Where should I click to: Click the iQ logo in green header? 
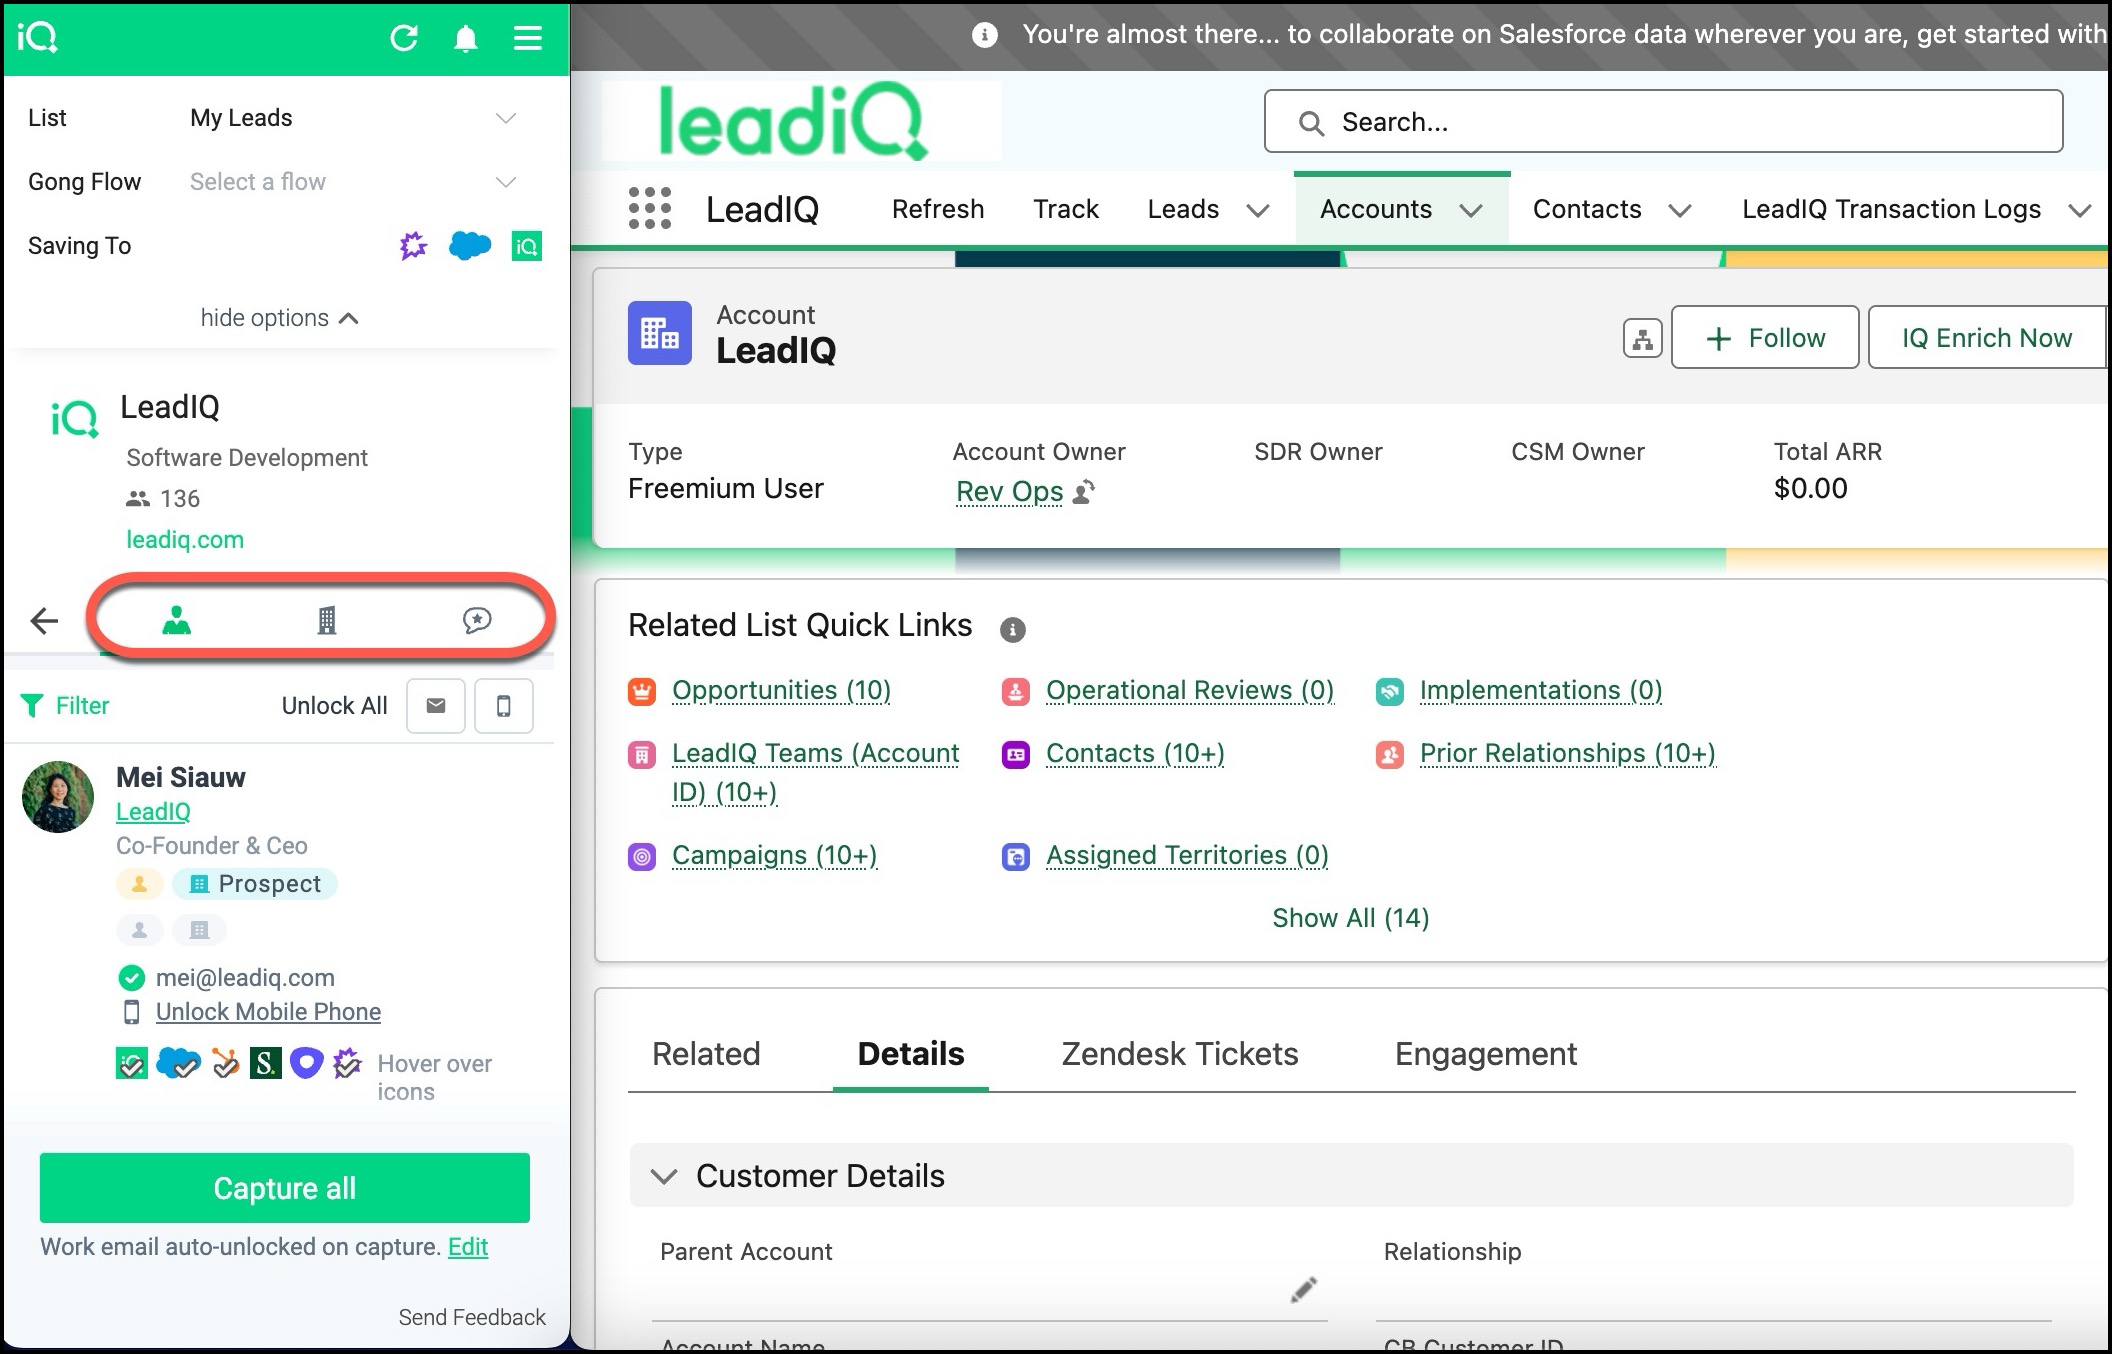[x=37, y=37]
